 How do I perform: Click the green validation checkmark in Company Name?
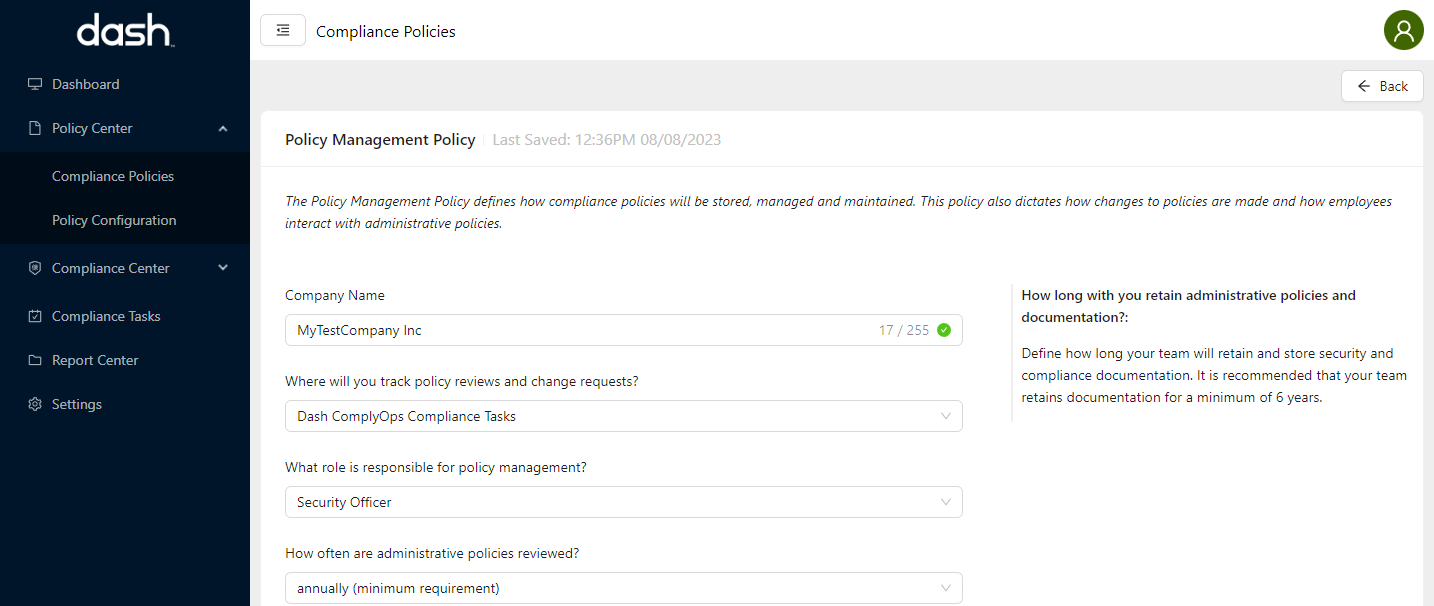point(944,330)
